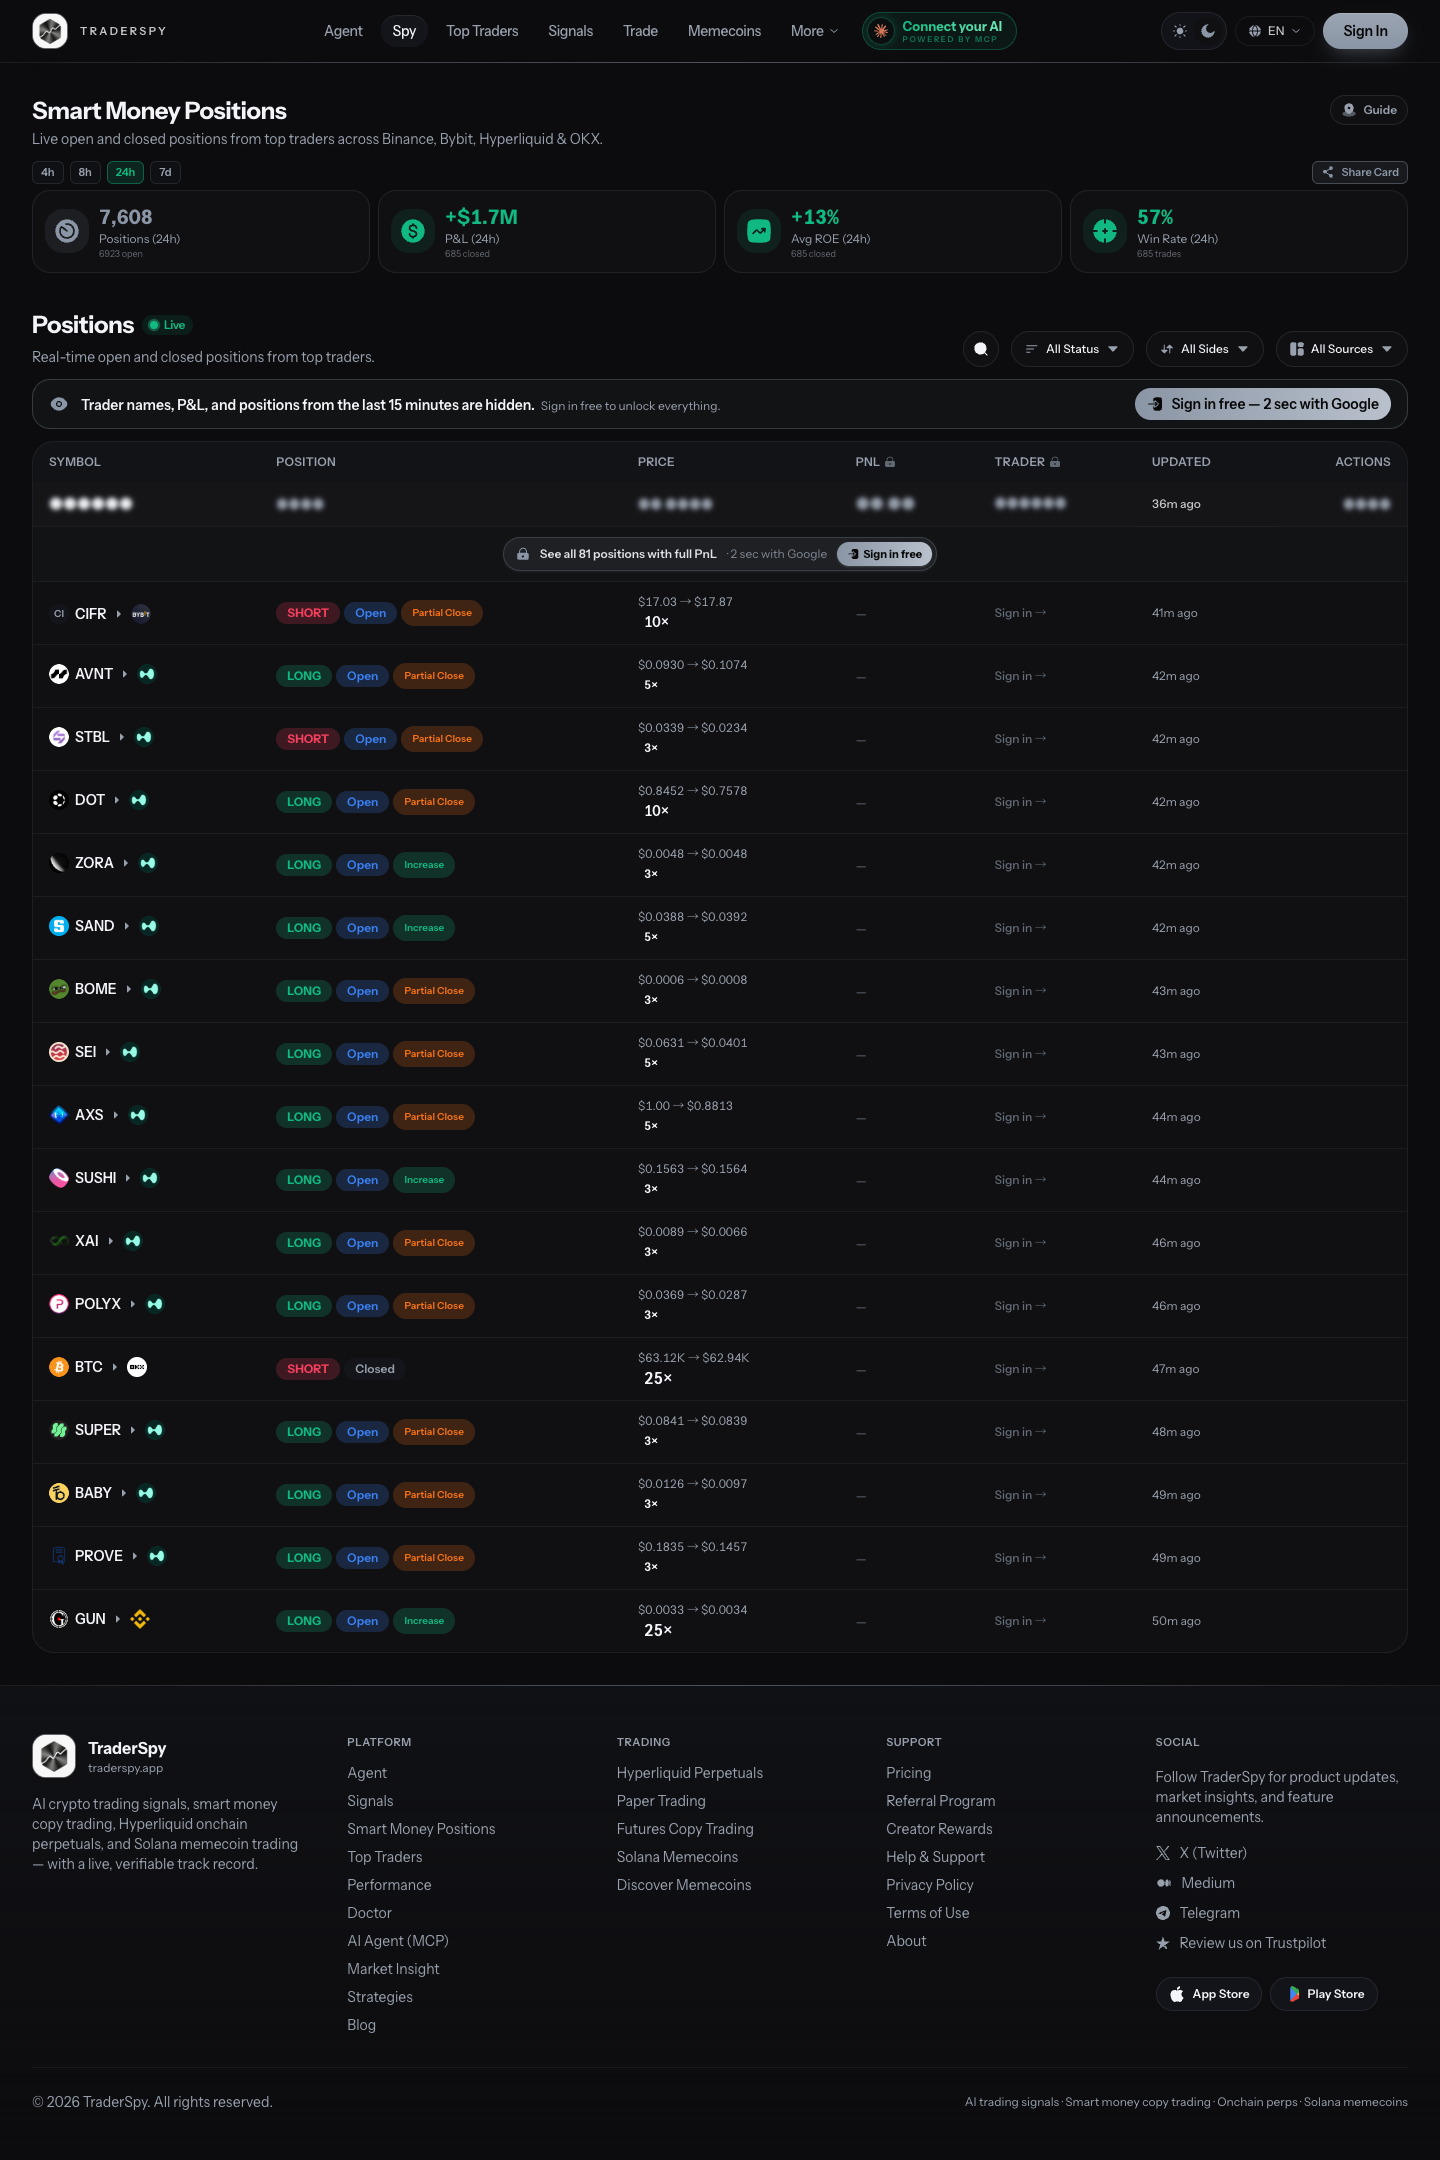Viewport: 1440px width, 2160px height.
Task: Click the Share Card button
Action: [1360, 172]
